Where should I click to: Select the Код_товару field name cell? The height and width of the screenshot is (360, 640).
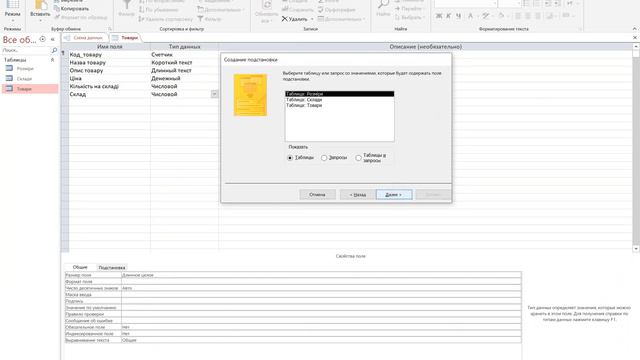click(x=109, y=55)
